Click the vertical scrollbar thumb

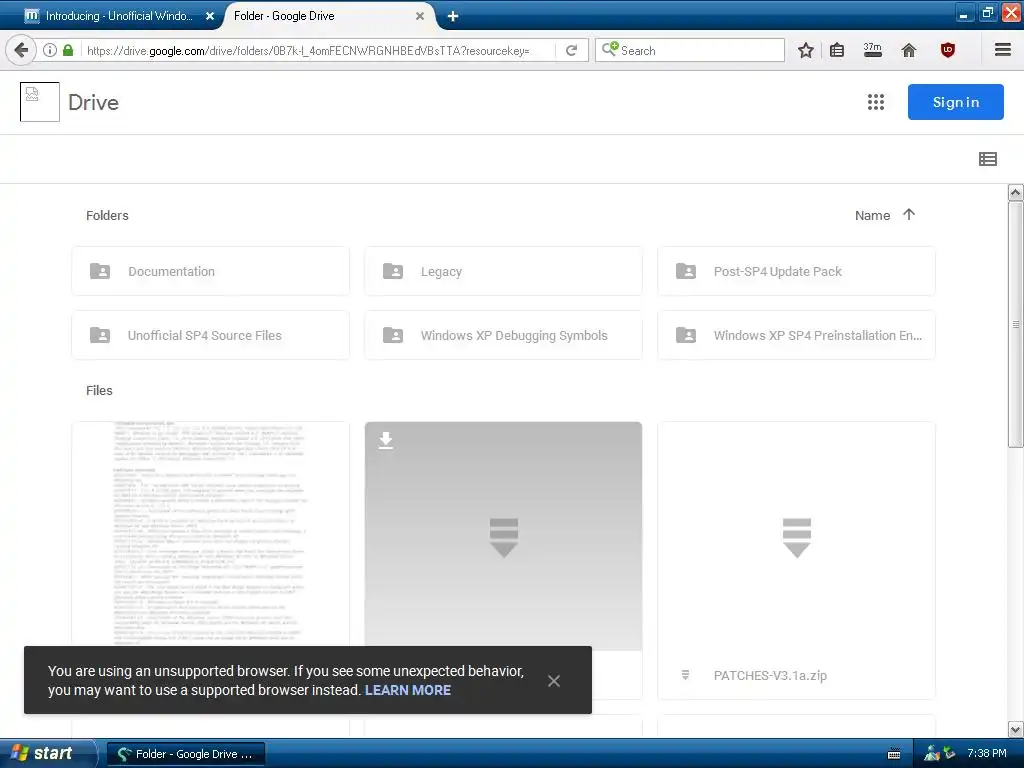[1015, 324]
